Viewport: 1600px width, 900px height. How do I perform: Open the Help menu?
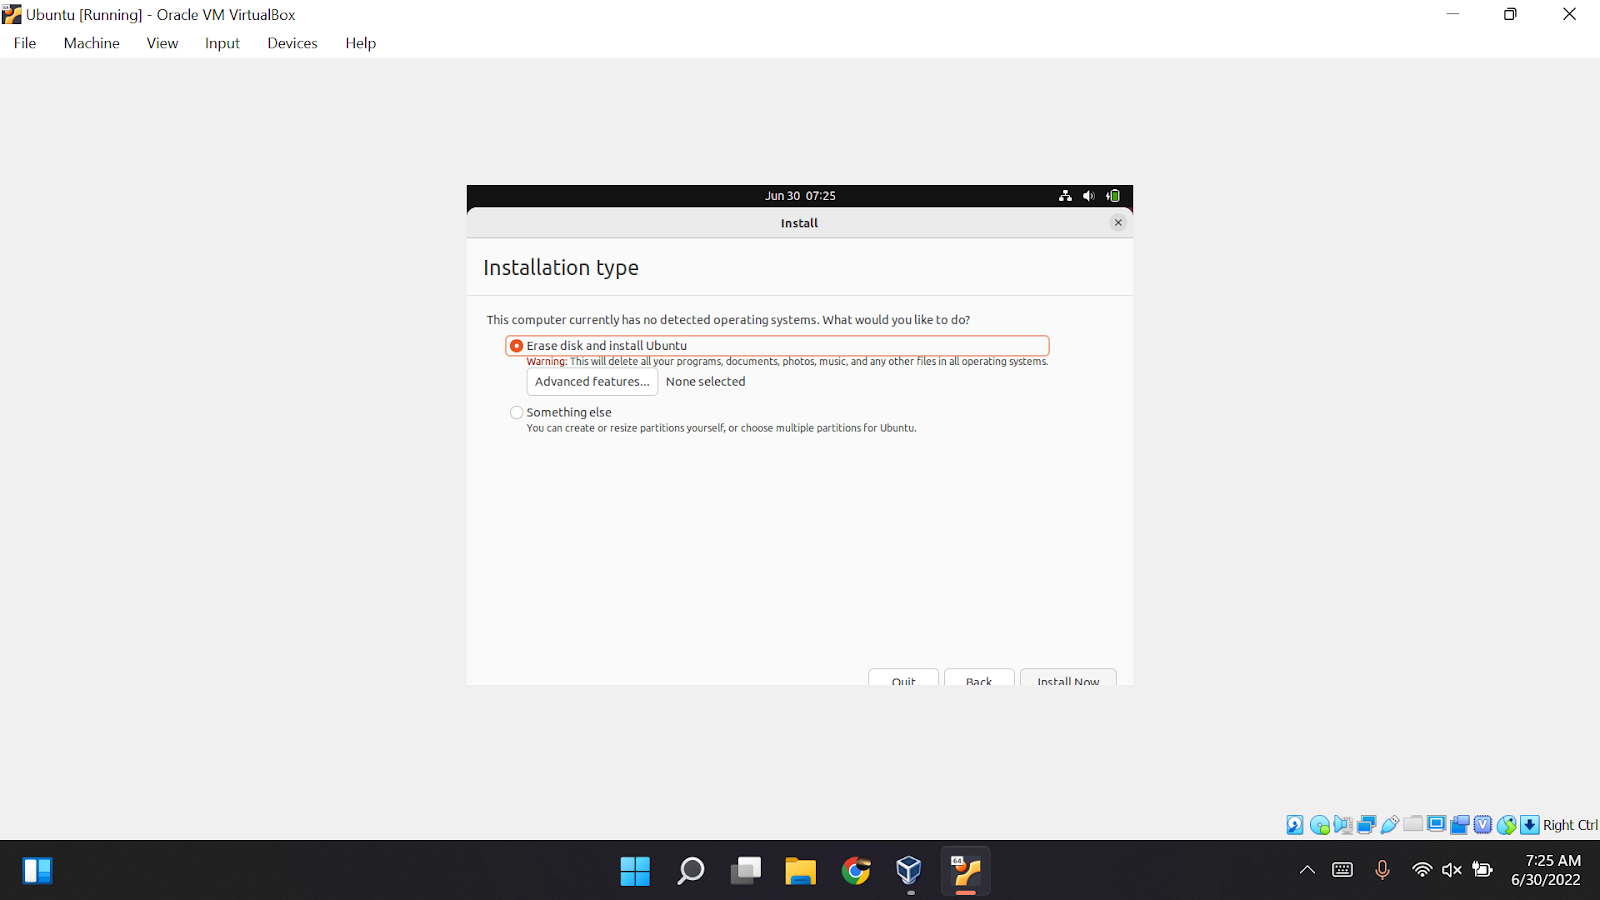click(x=361, y=43)
